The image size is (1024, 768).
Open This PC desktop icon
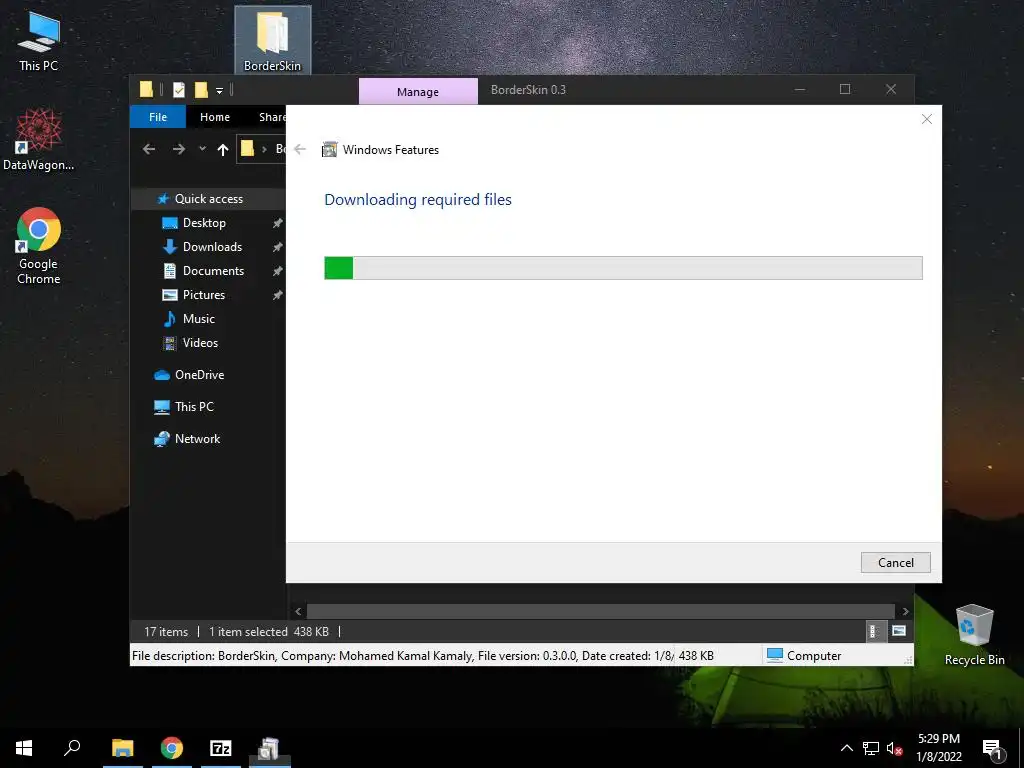tap(39, 41)
